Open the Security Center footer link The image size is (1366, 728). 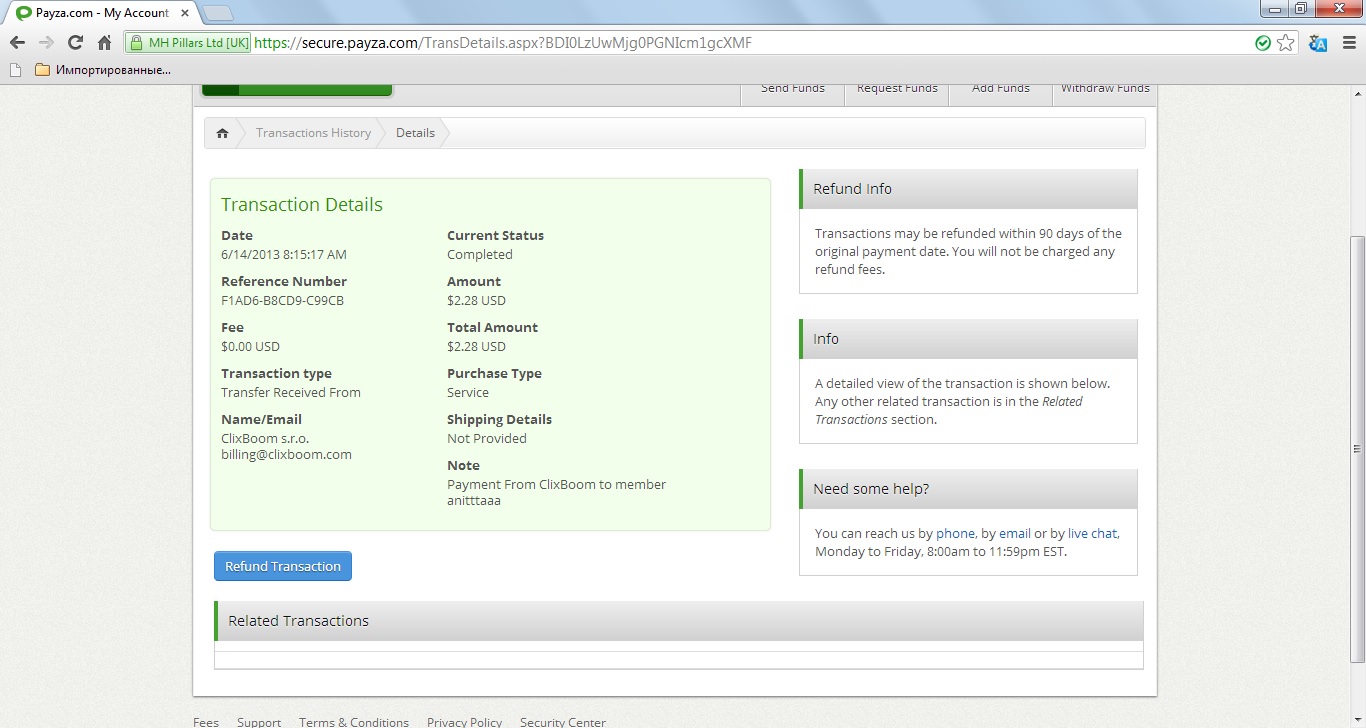click(x=563, y=721)
